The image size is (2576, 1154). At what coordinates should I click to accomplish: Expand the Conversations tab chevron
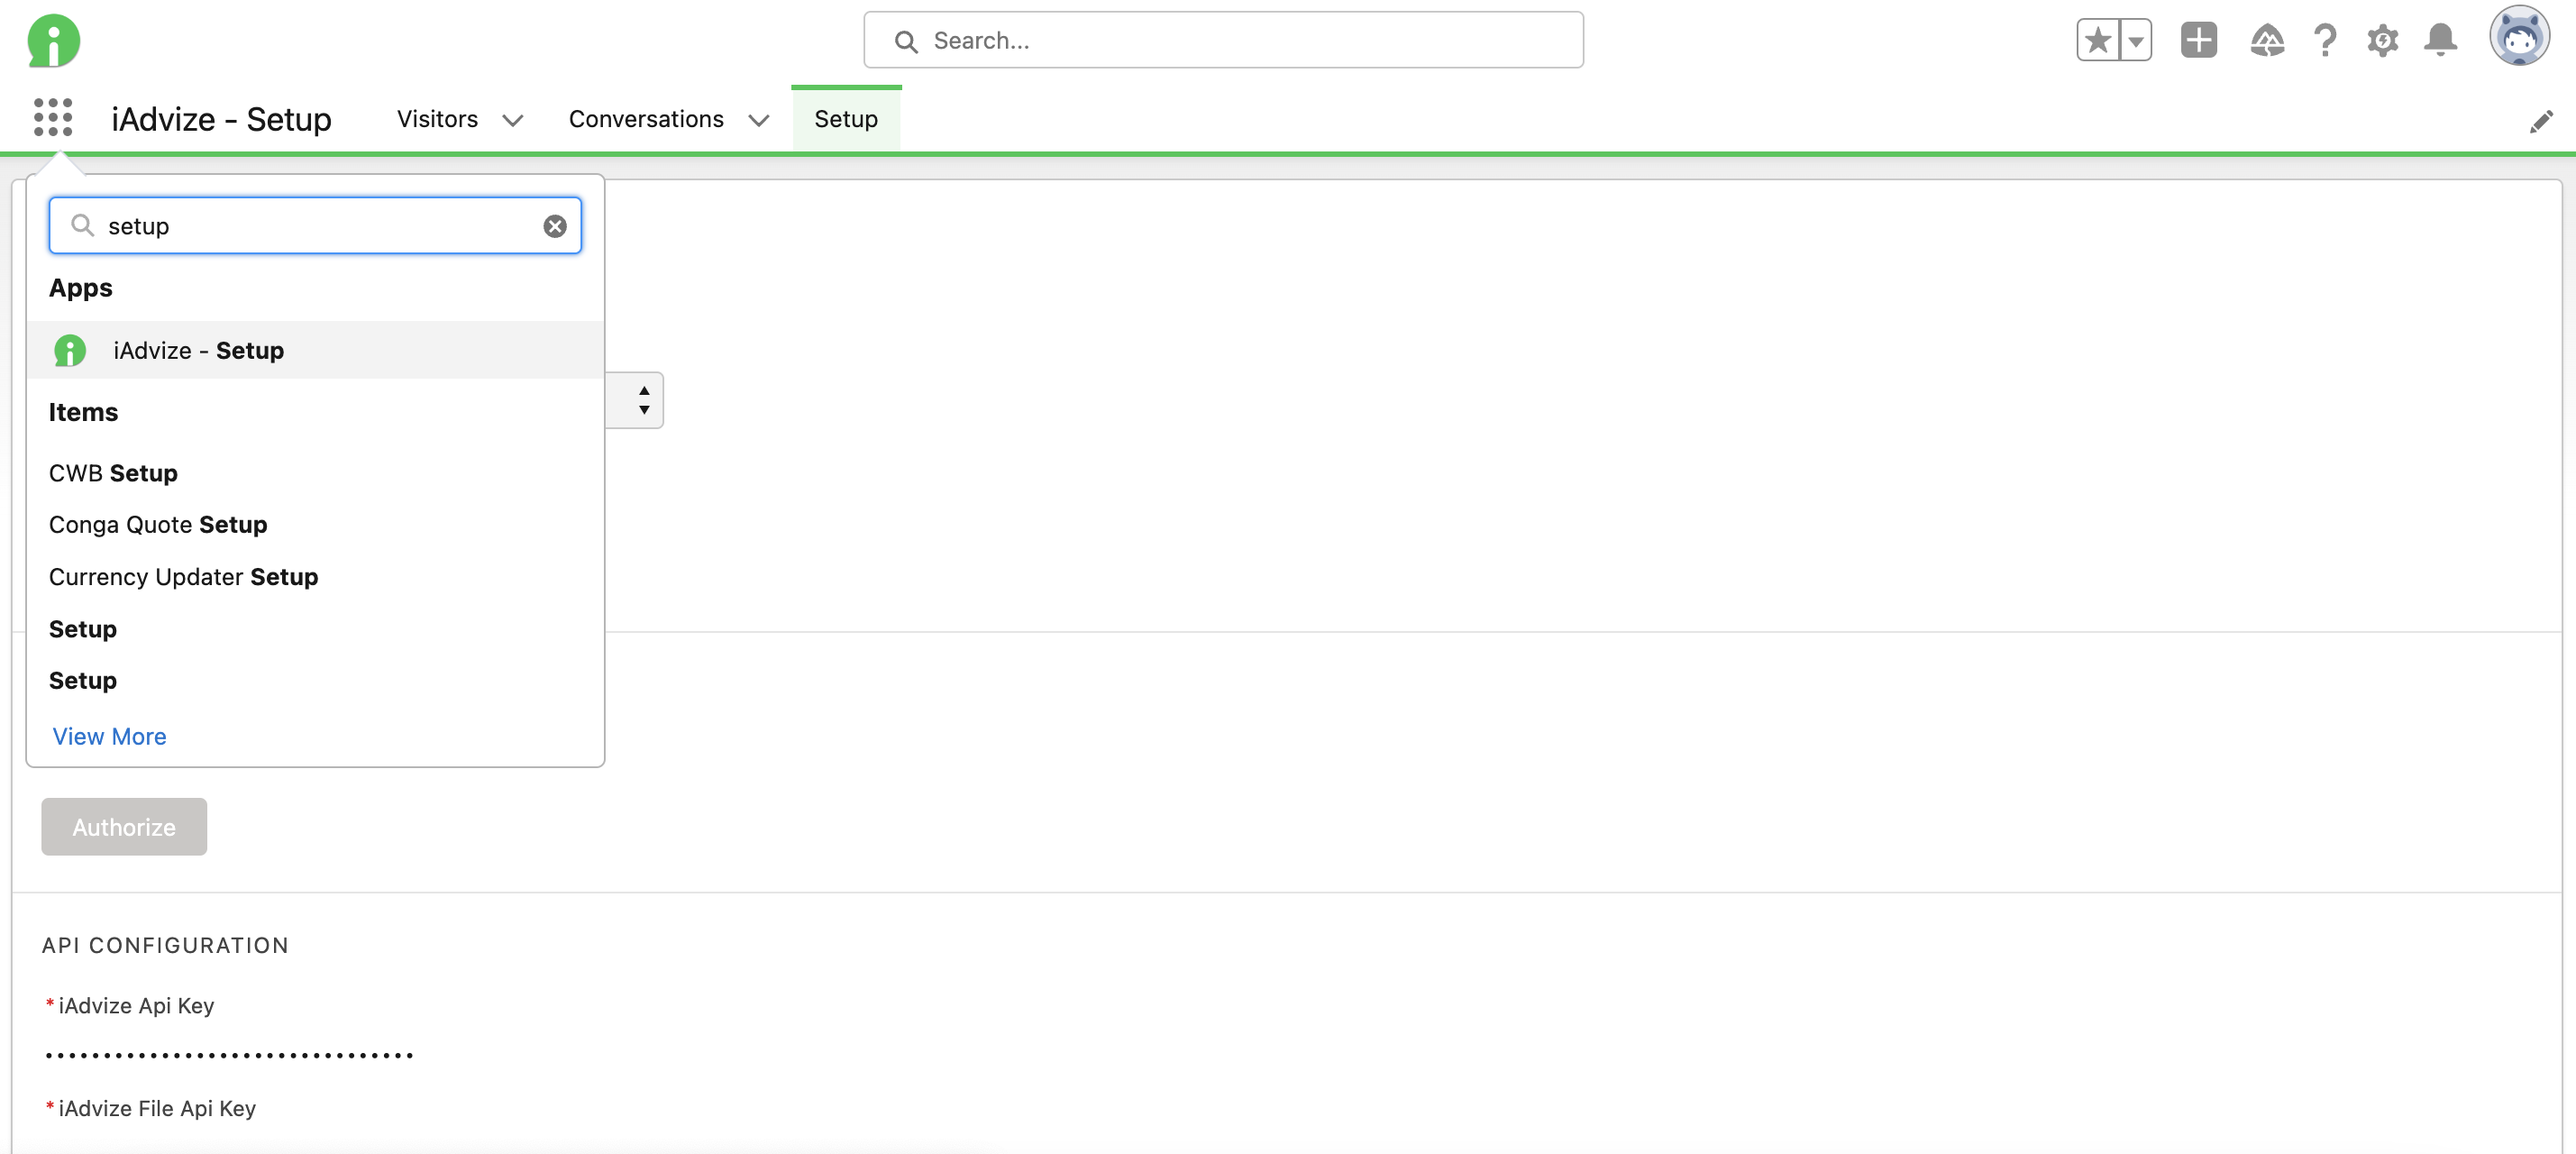[x=759, y=121]
